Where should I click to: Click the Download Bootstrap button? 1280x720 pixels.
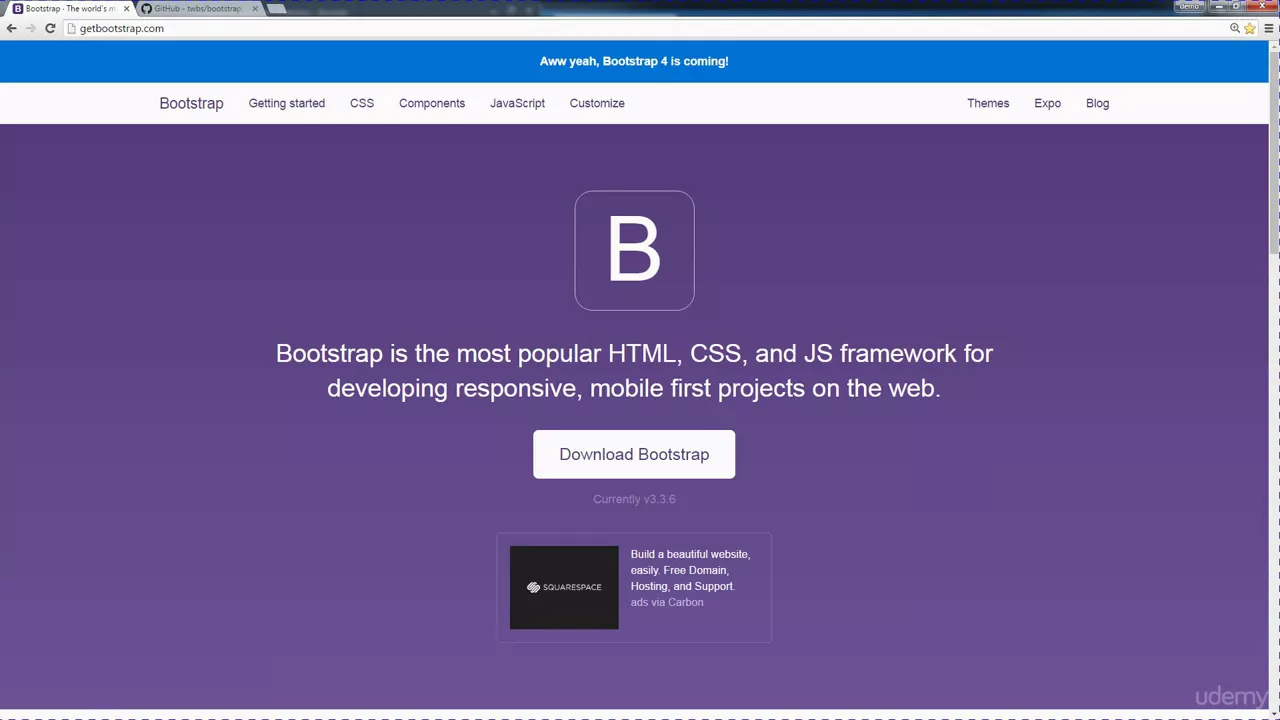(x=634, y=454)
